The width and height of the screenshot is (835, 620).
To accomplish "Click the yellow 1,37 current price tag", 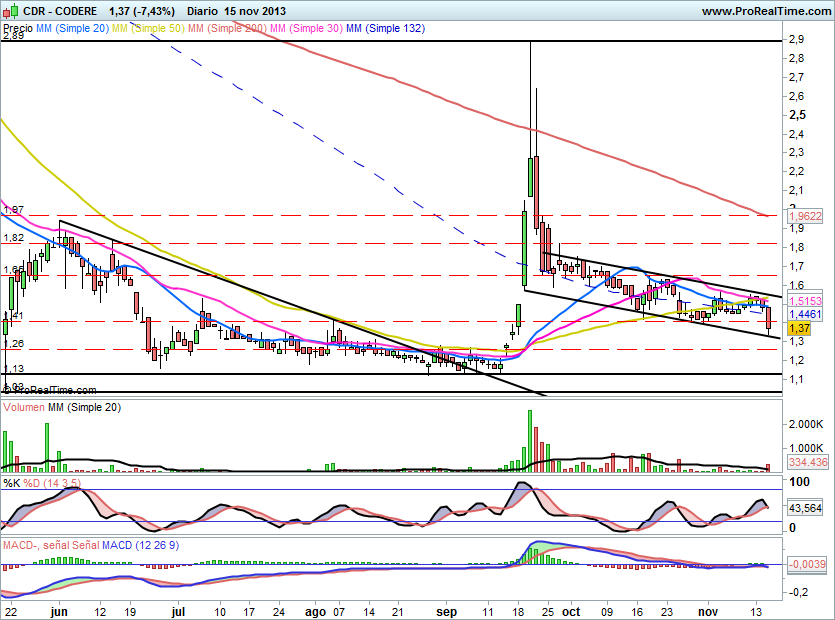I will [x=798, y=328].
